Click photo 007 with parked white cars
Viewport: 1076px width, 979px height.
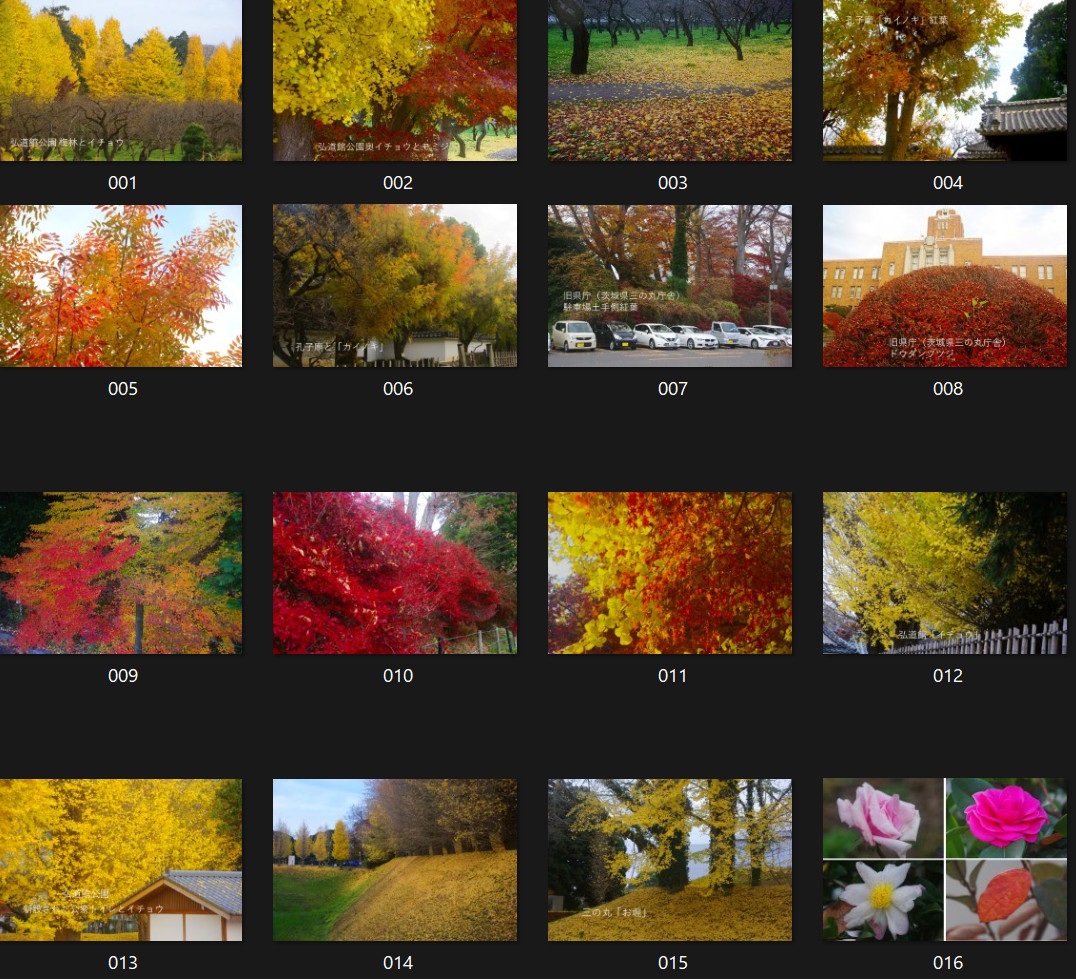click(670, 286)
